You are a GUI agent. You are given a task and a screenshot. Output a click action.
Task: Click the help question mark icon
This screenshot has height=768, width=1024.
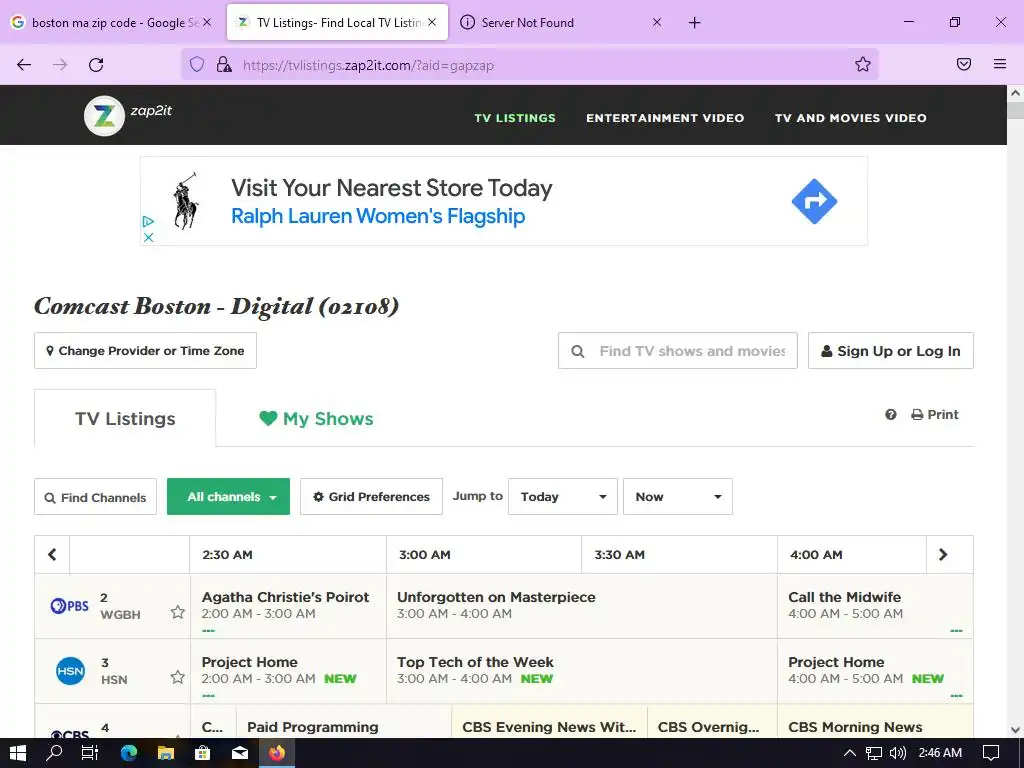click(891, 415)
